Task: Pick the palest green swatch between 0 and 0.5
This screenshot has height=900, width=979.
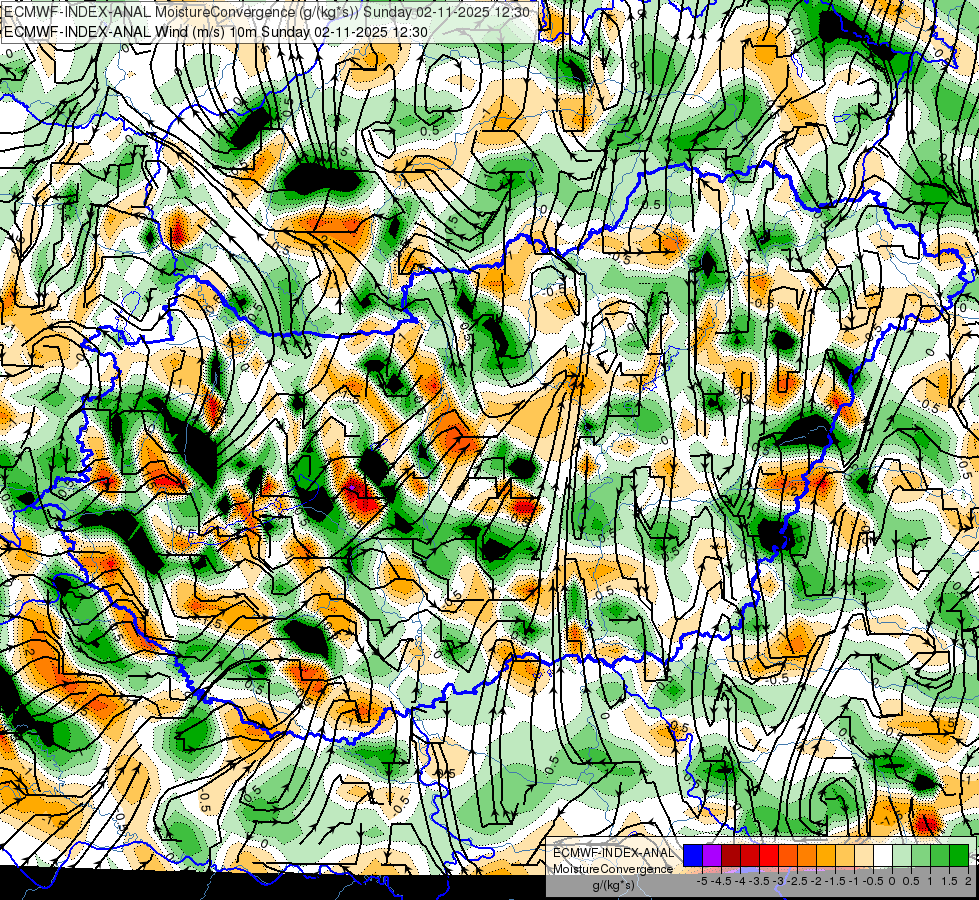Action: pyautogui.click(x=902, y=856)
